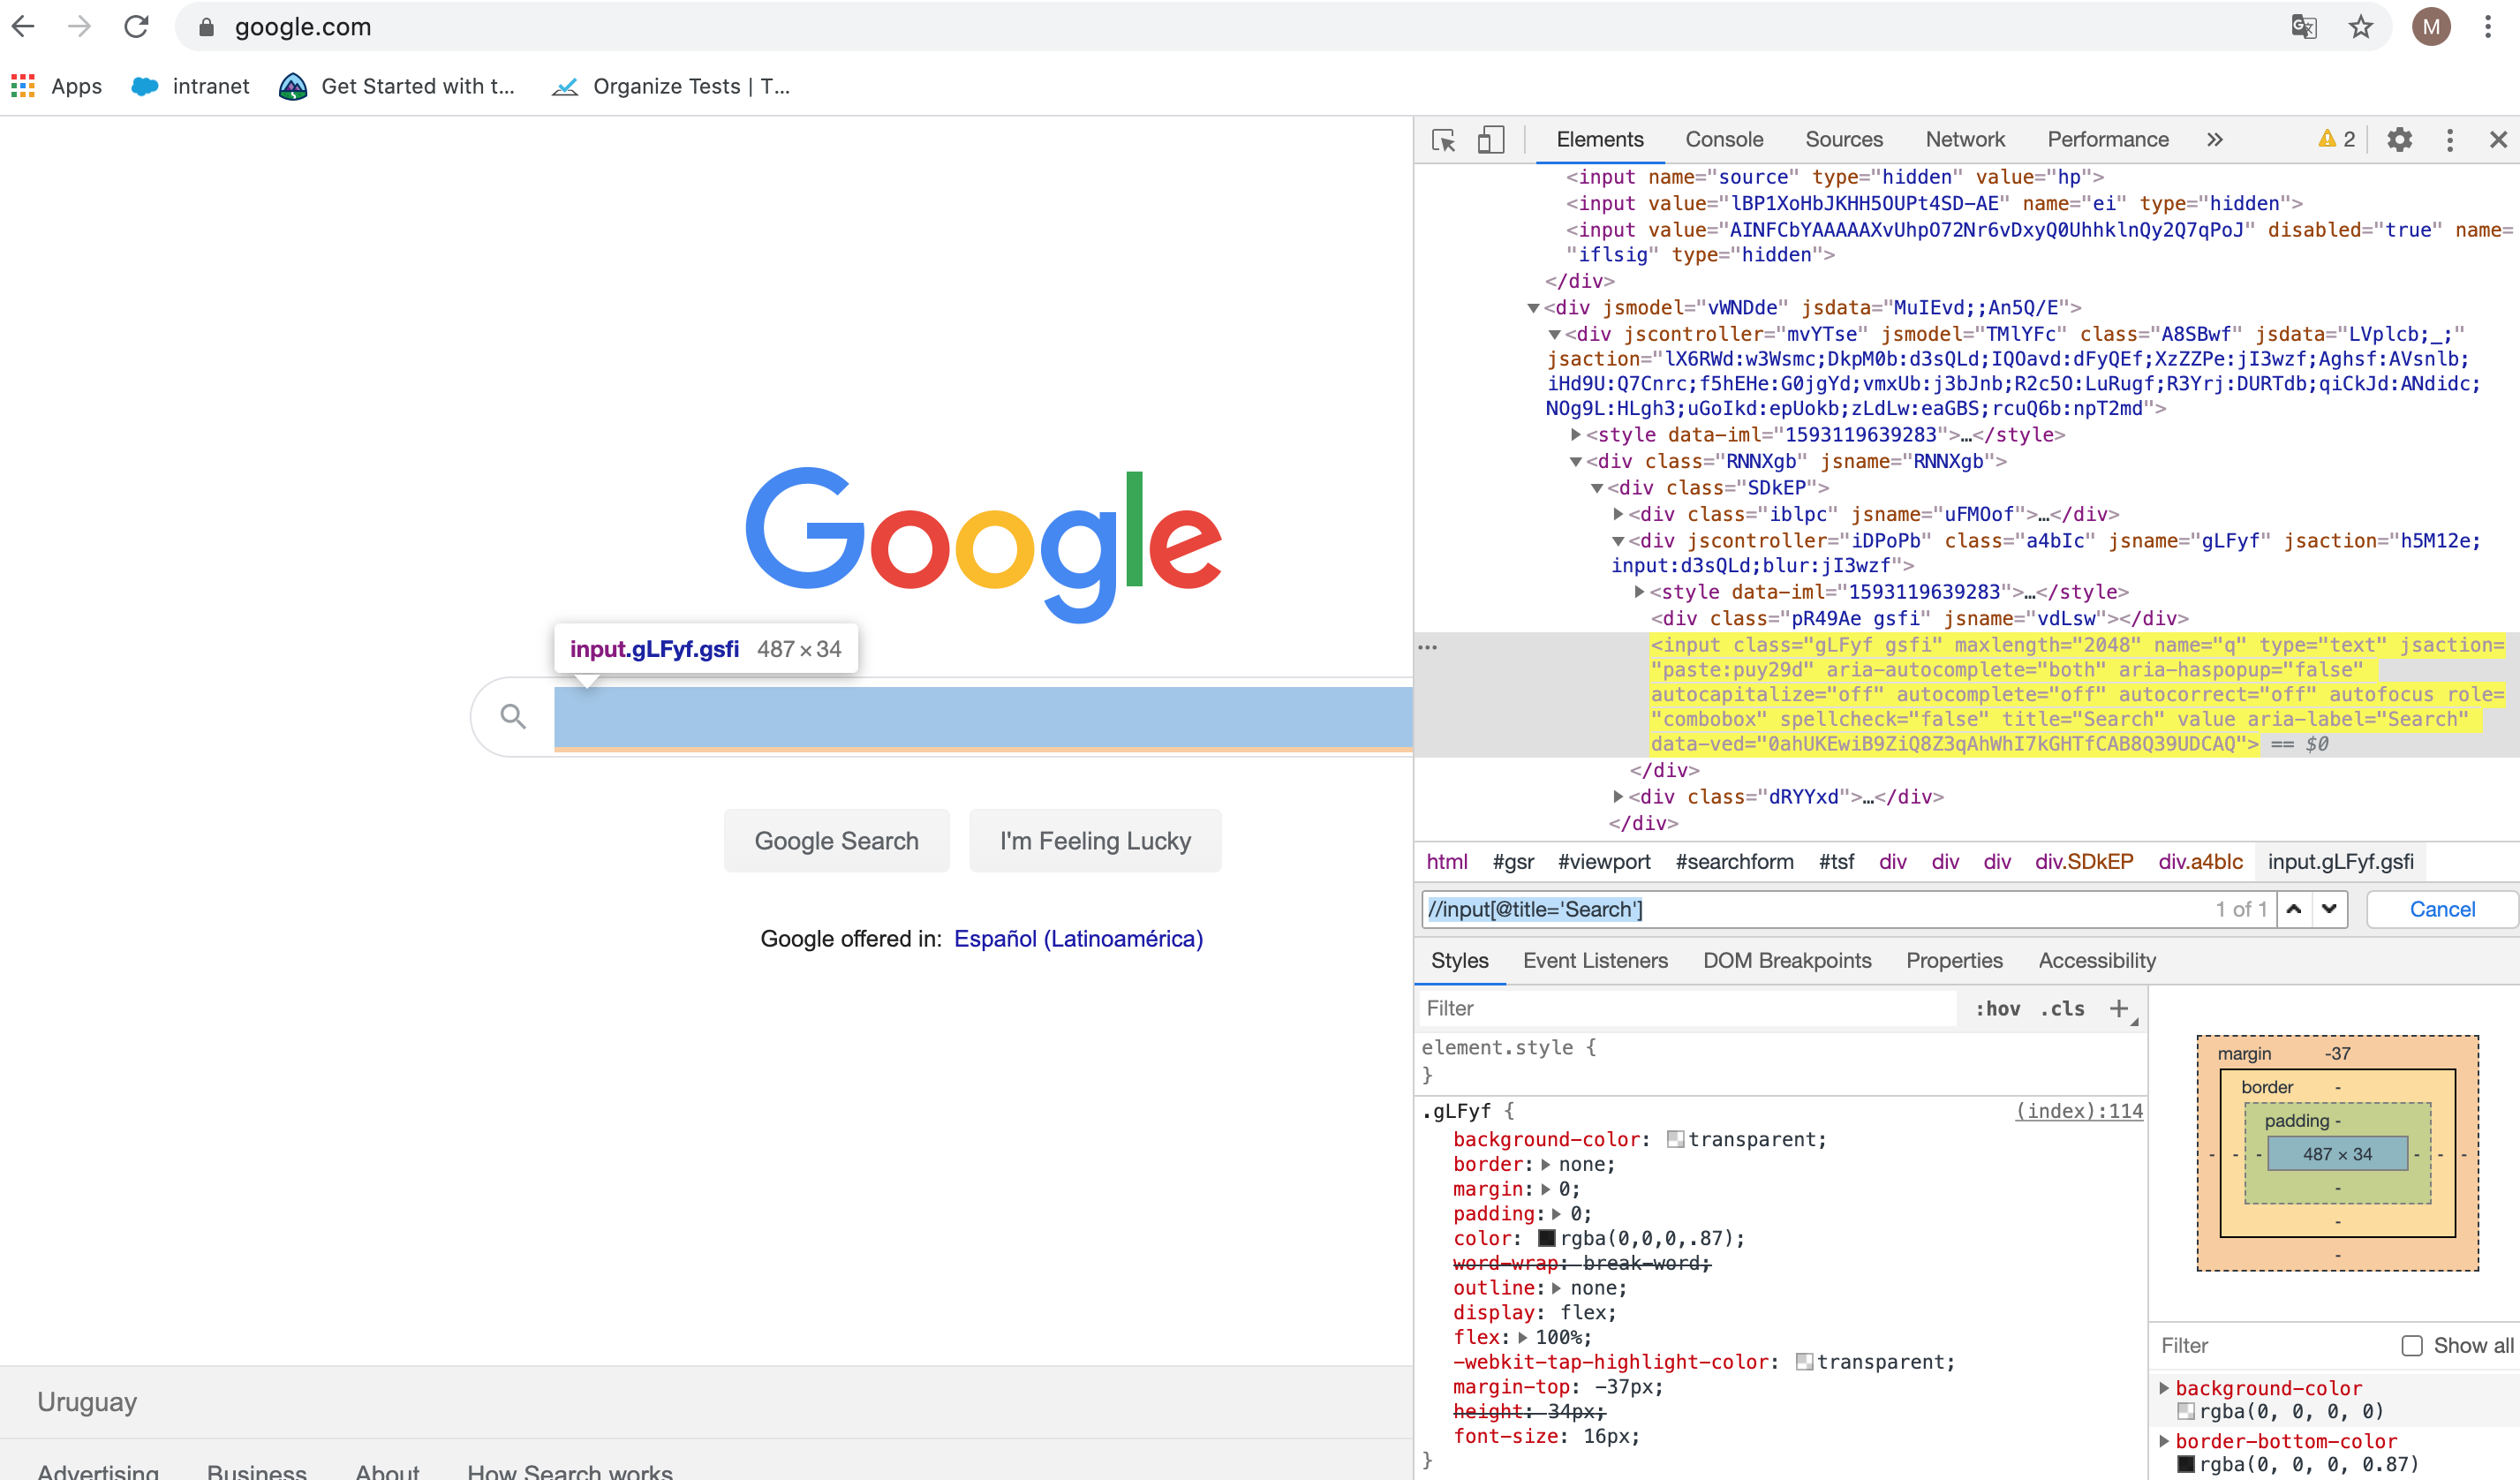Collapse the div class="SDkEP" node
The image size is (2520, 1480).
(x=1597, y=489)
